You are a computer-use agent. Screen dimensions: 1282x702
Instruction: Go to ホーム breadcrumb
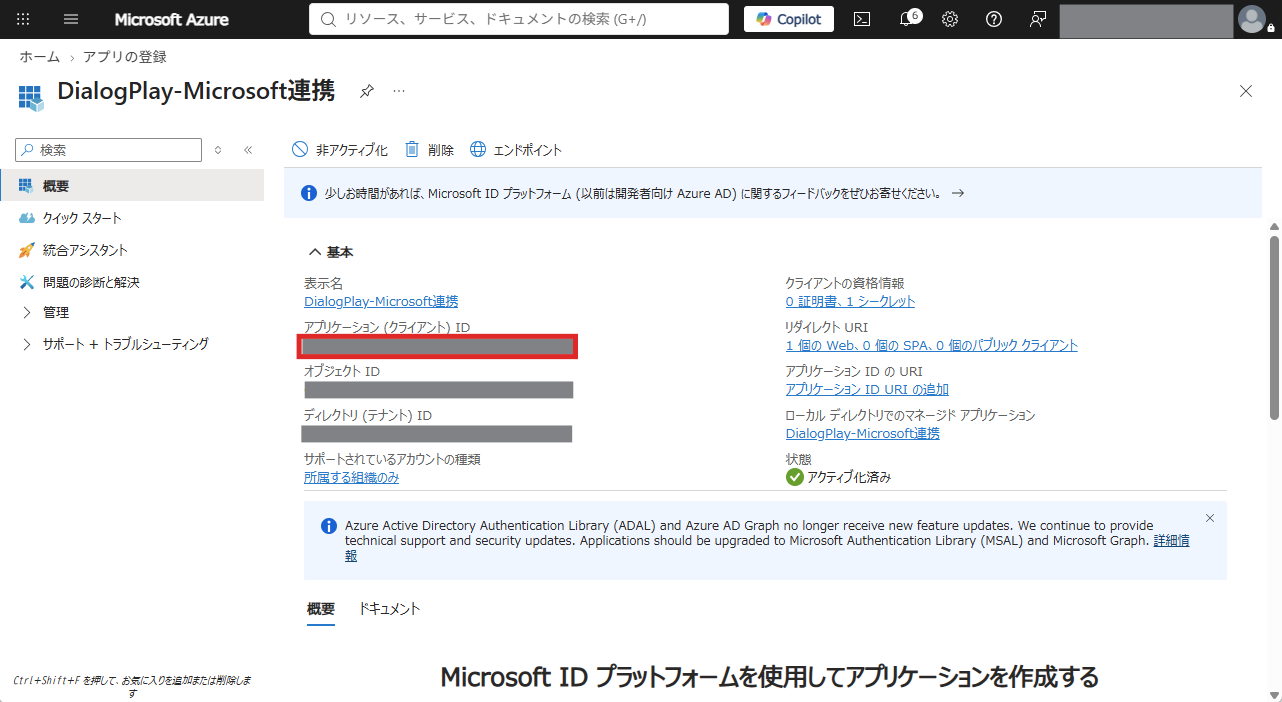point(40,57)
